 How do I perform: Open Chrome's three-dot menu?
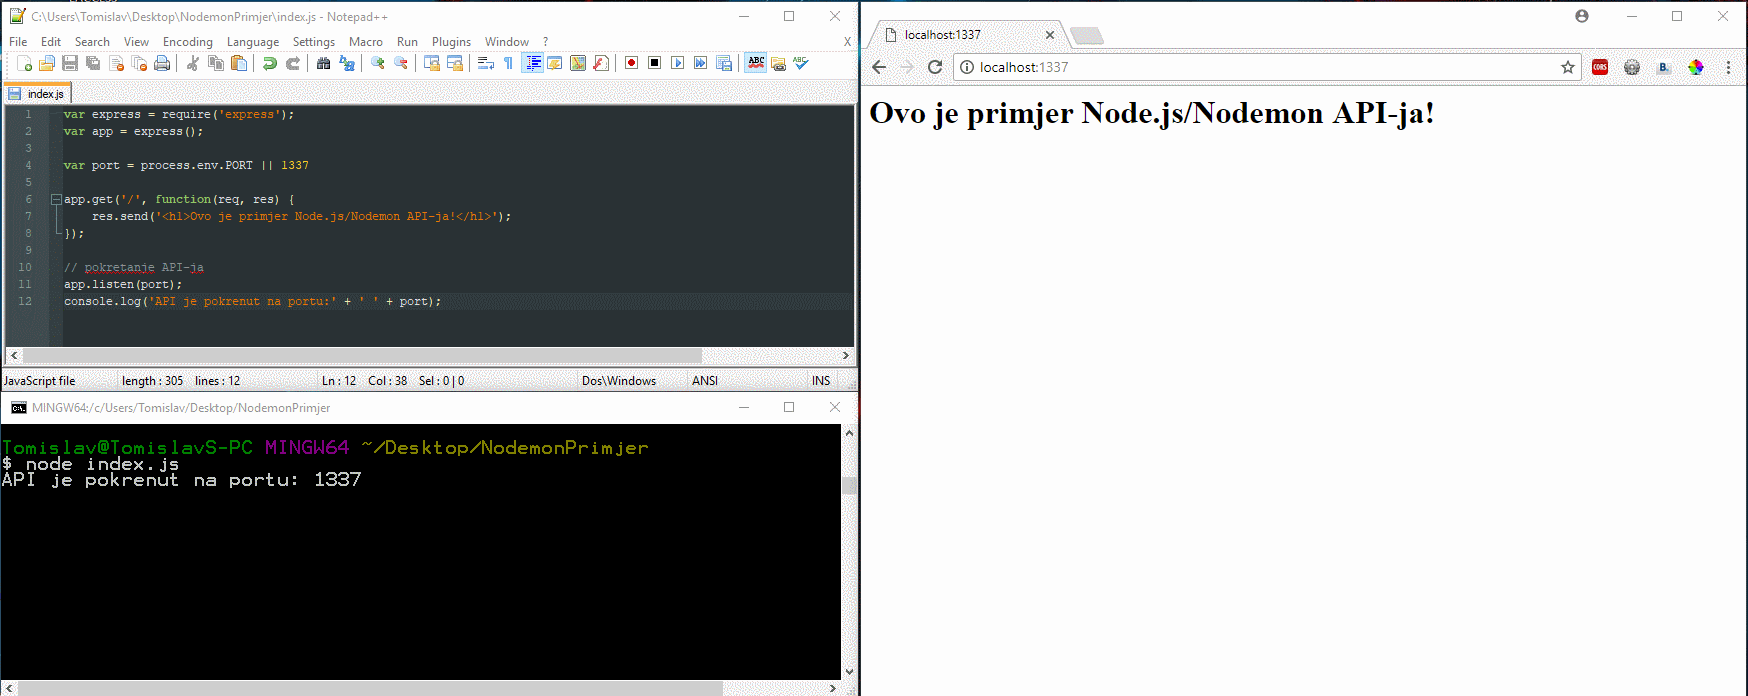(x=1728, y=67)
